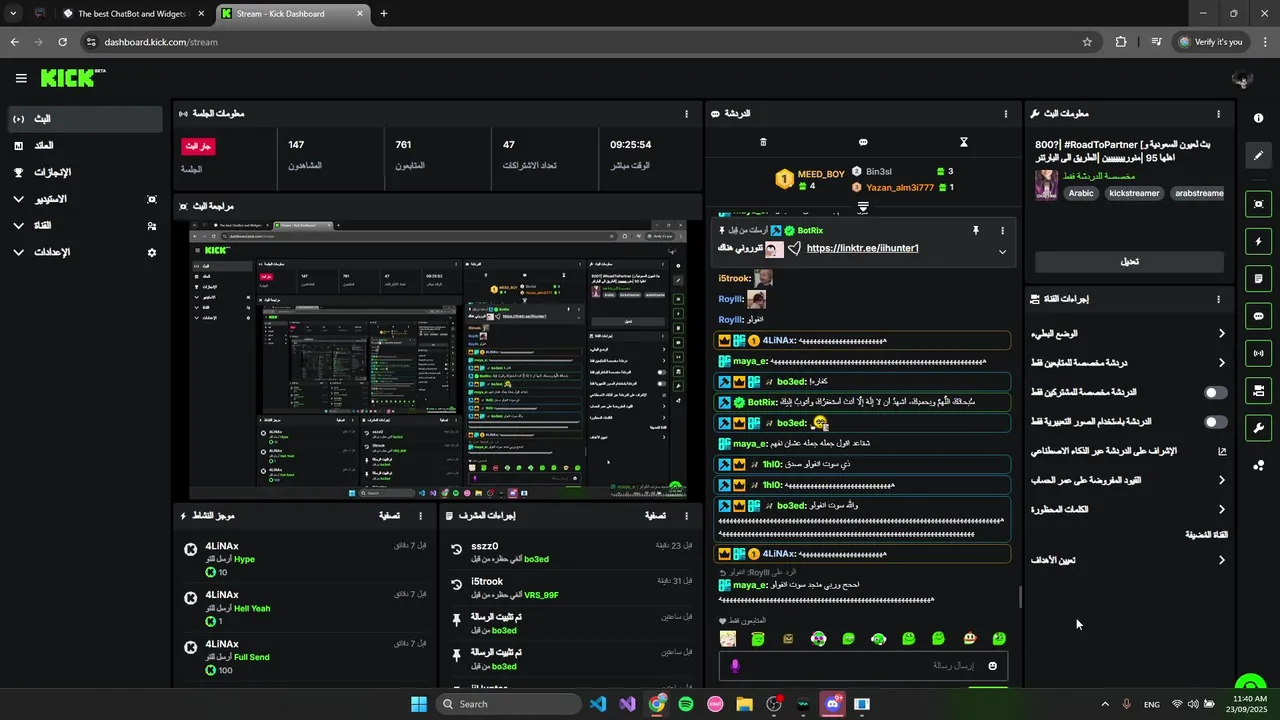Click the wrench icon in right rail
The image size is (1280, 720).
[x=1258, y=428]
